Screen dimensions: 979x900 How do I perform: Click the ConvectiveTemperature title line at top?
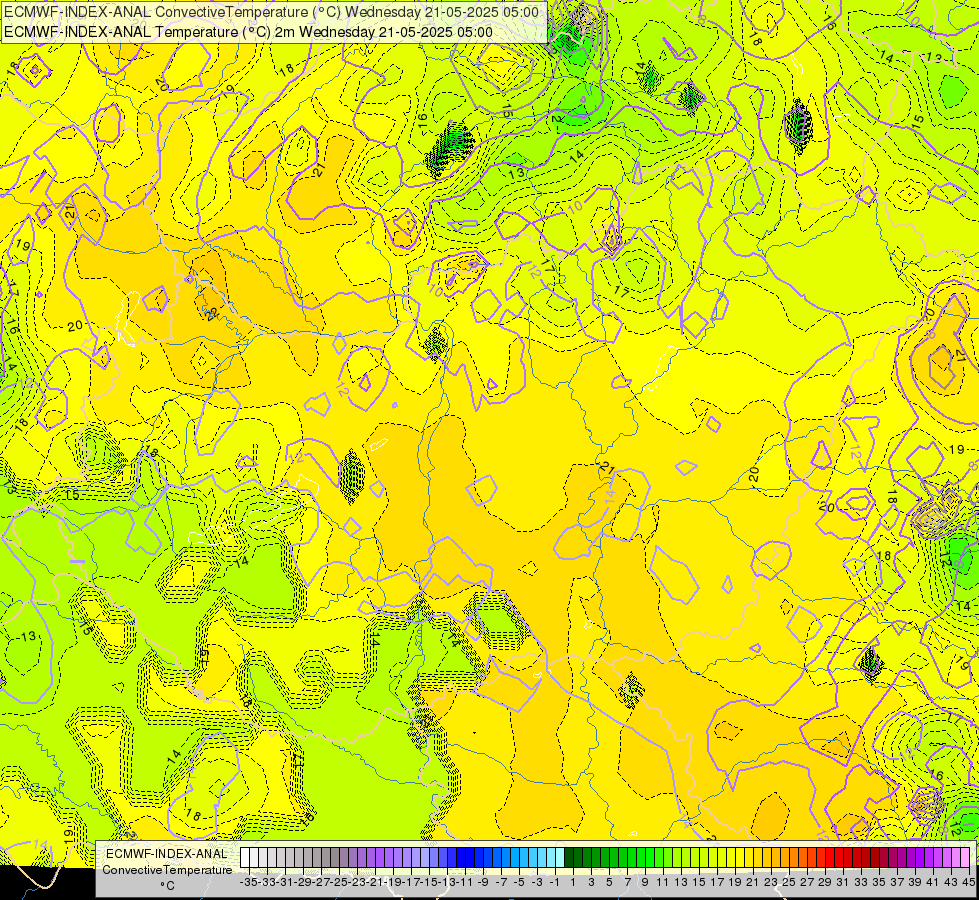[272, 12]
